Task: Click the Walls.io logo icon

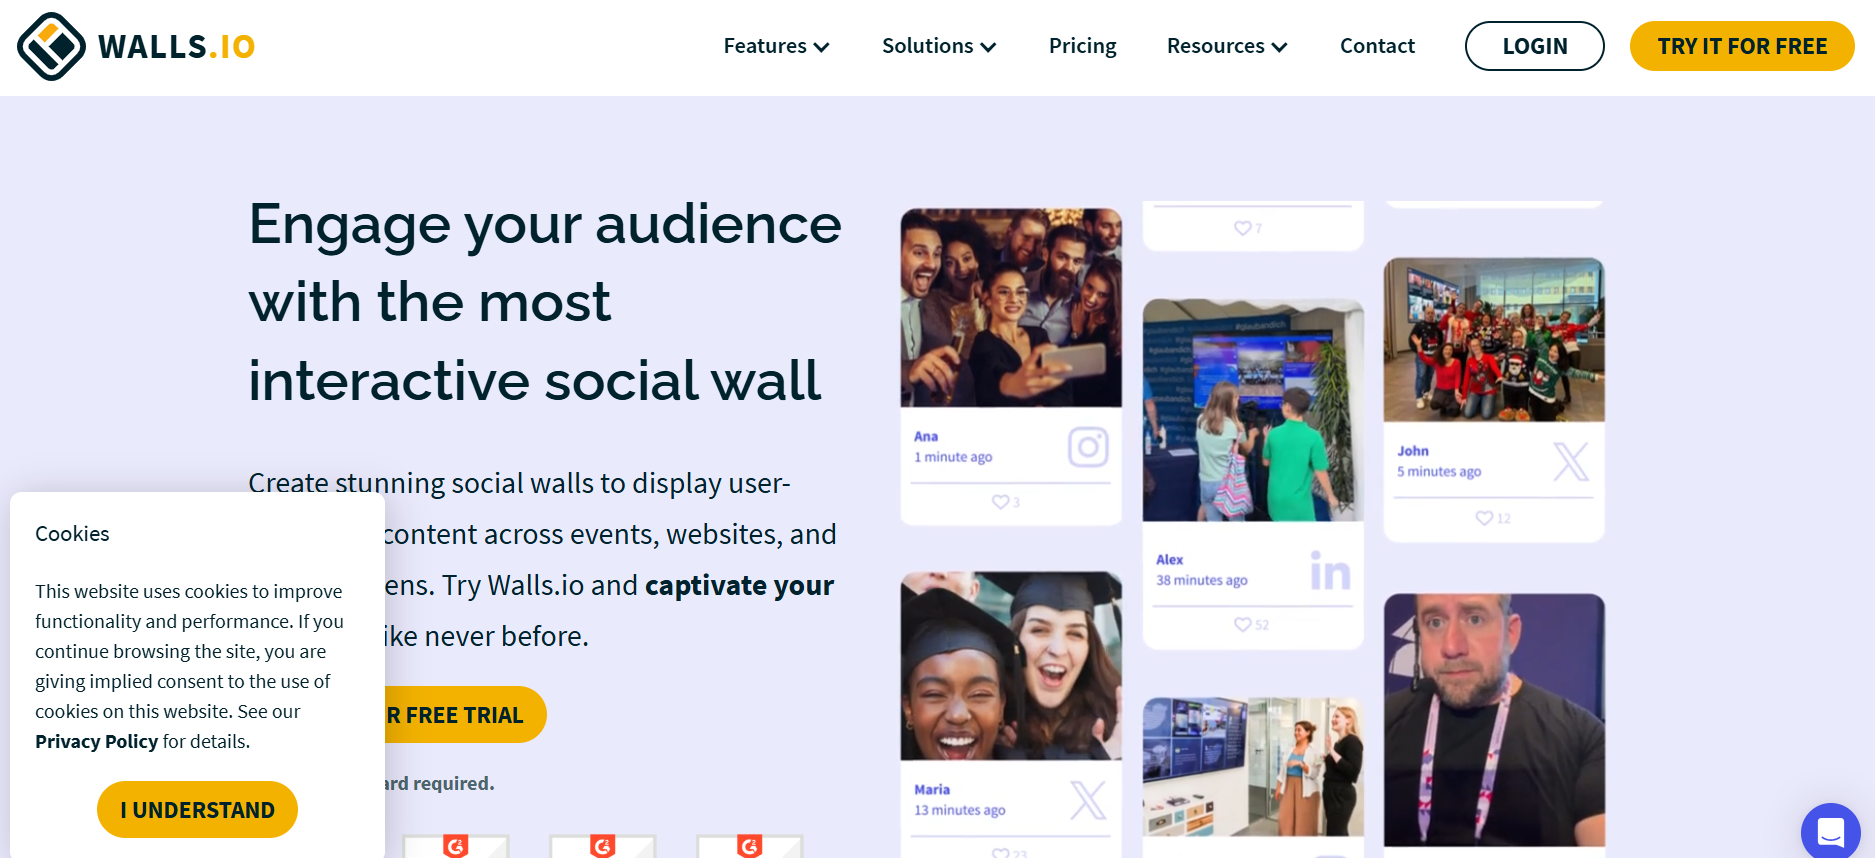Action: tap(52, 46)
